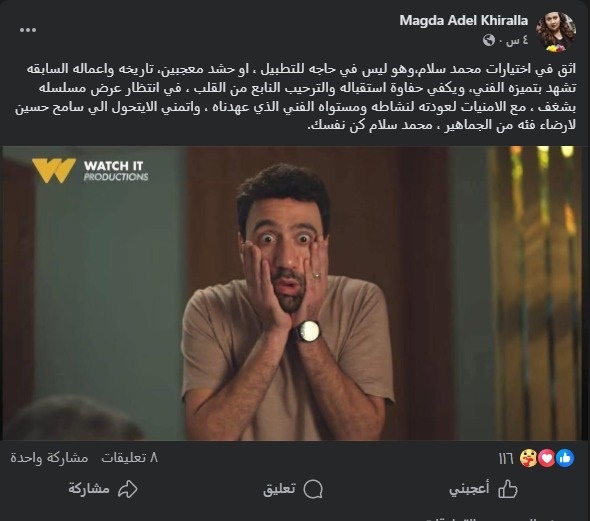Image resolution: width=590 pixels, height=521 pixels.
Task: Open the ١١٦ reactions list
Action: (x=506, y=459)
